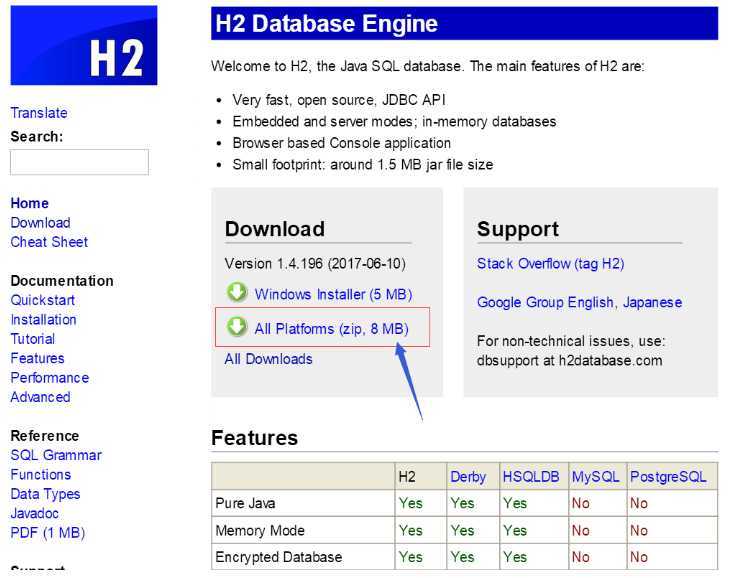Open the Download sidebar link
738x578 pixels.
click(x=40, y=223)
